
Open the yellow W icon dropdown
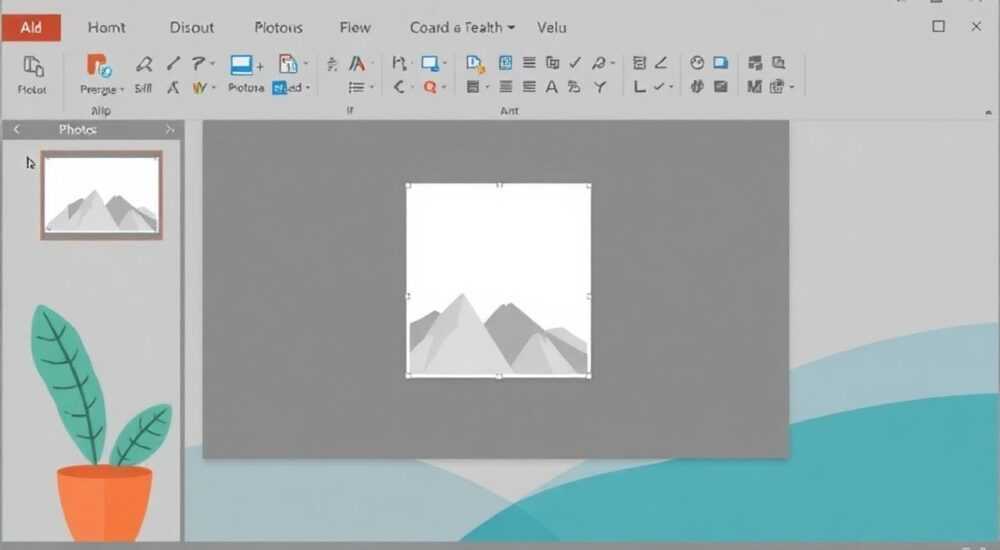(214, 87)
